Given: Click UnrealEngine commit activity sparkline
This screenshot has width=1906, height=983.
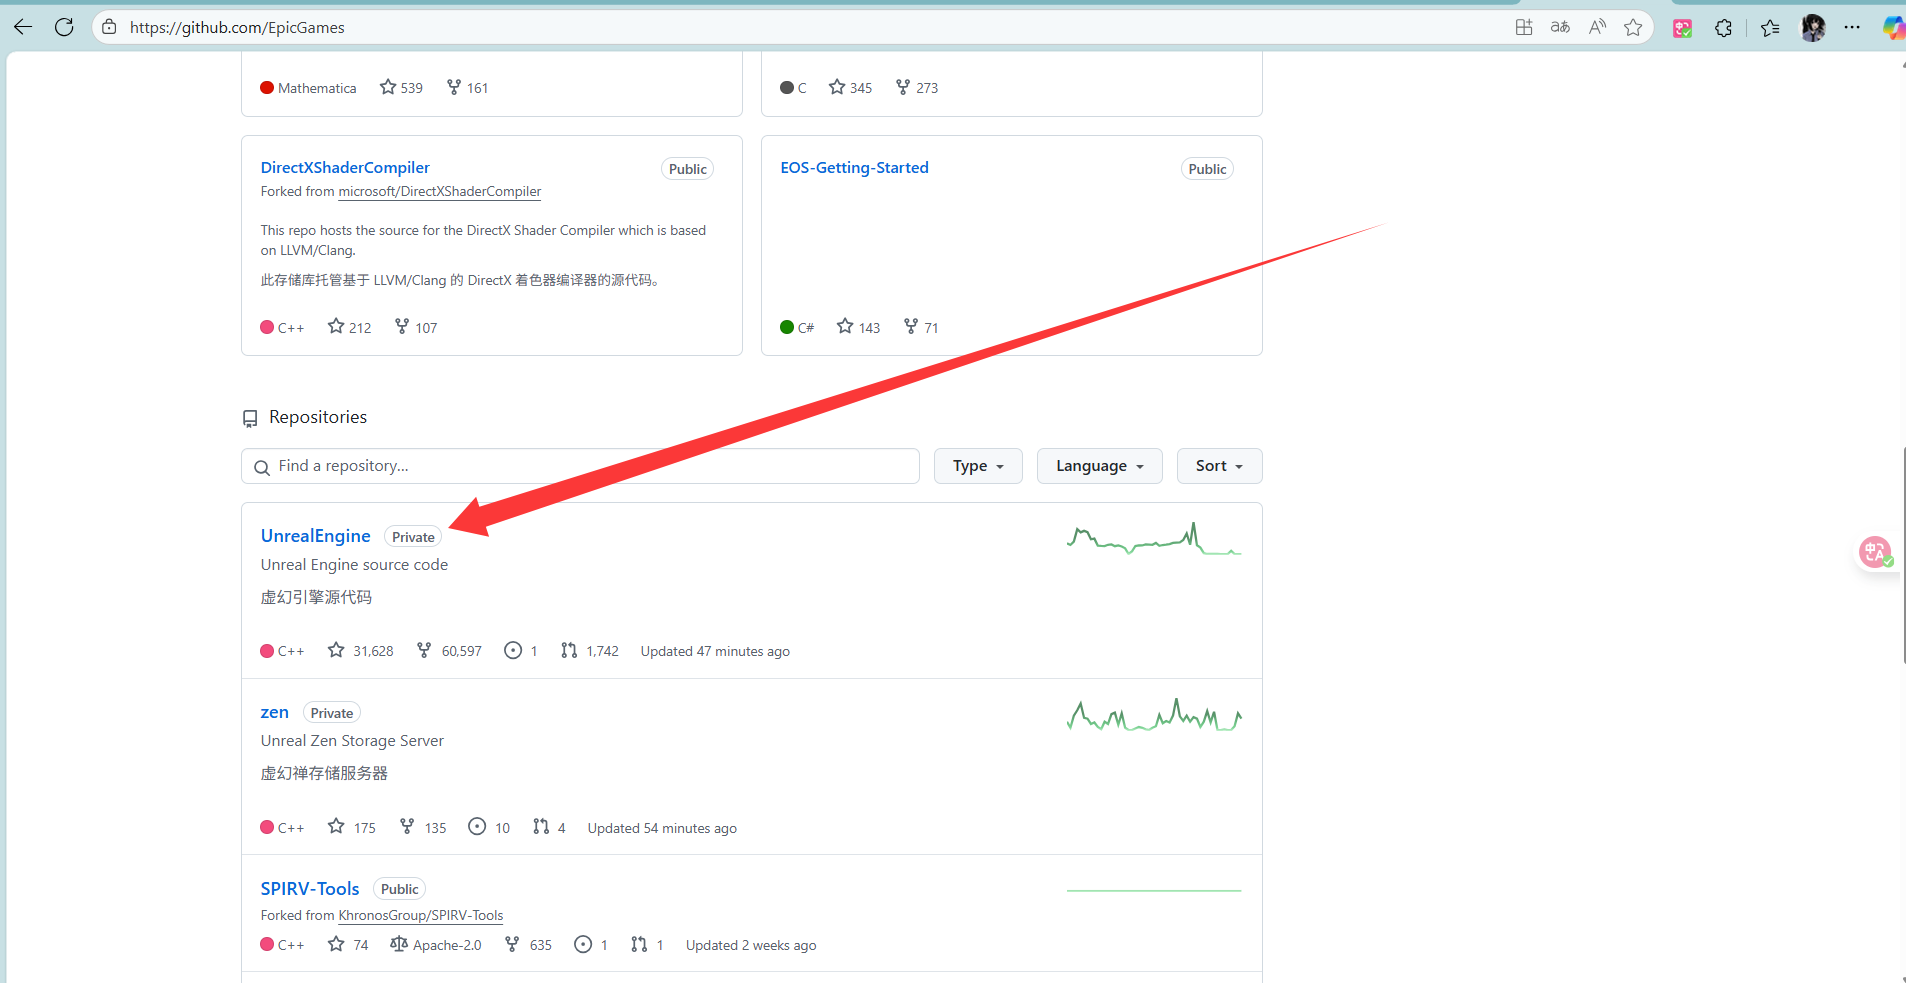Looking at the screenshot, I should (x=1154, y=538).
